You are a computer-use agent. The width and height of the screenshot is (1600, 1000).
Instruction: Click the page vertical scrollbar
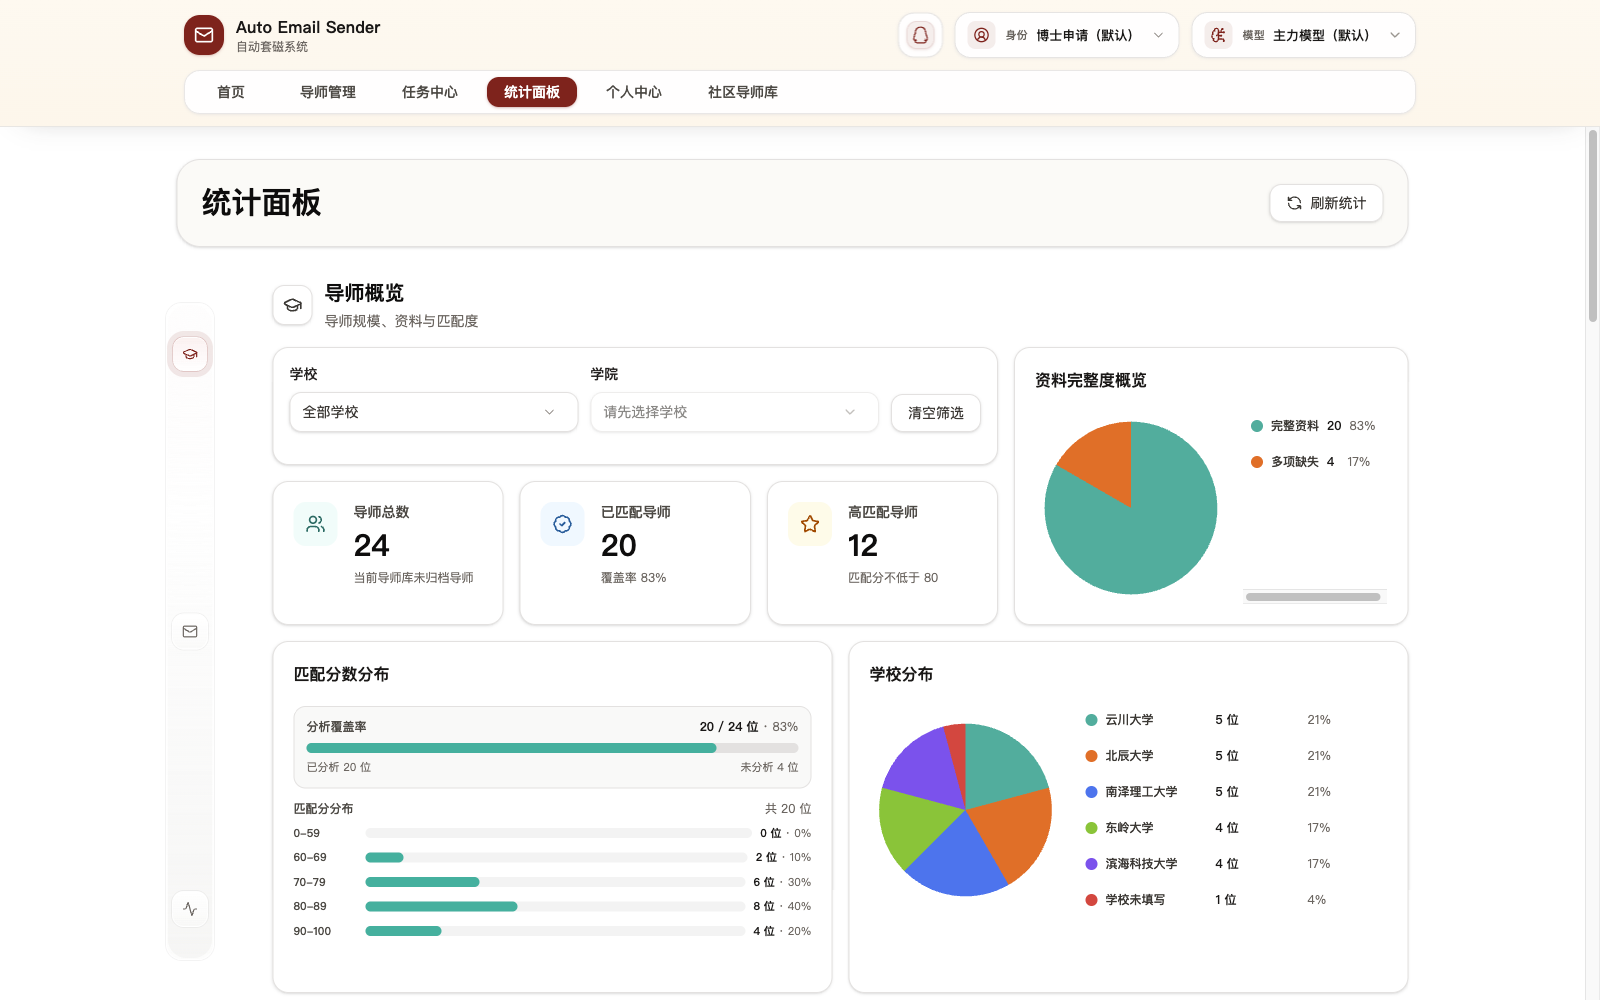pyautogui.click(x=1593, y=225)
